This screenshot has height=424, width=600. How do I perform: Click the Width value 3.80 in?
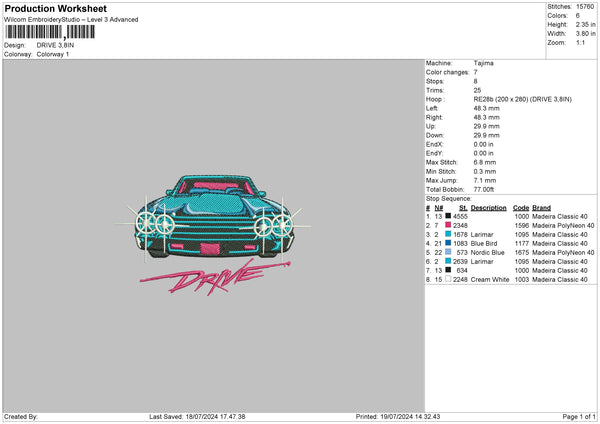click(x=585, y=34)
